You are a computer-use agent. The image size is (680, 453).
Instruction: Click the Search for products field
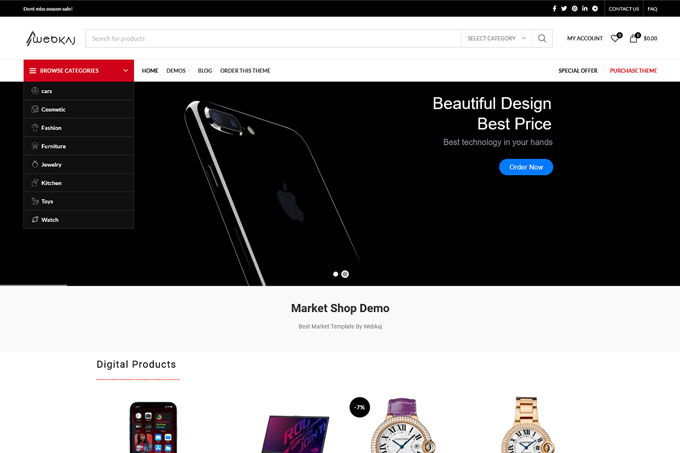tap(273, 39)
